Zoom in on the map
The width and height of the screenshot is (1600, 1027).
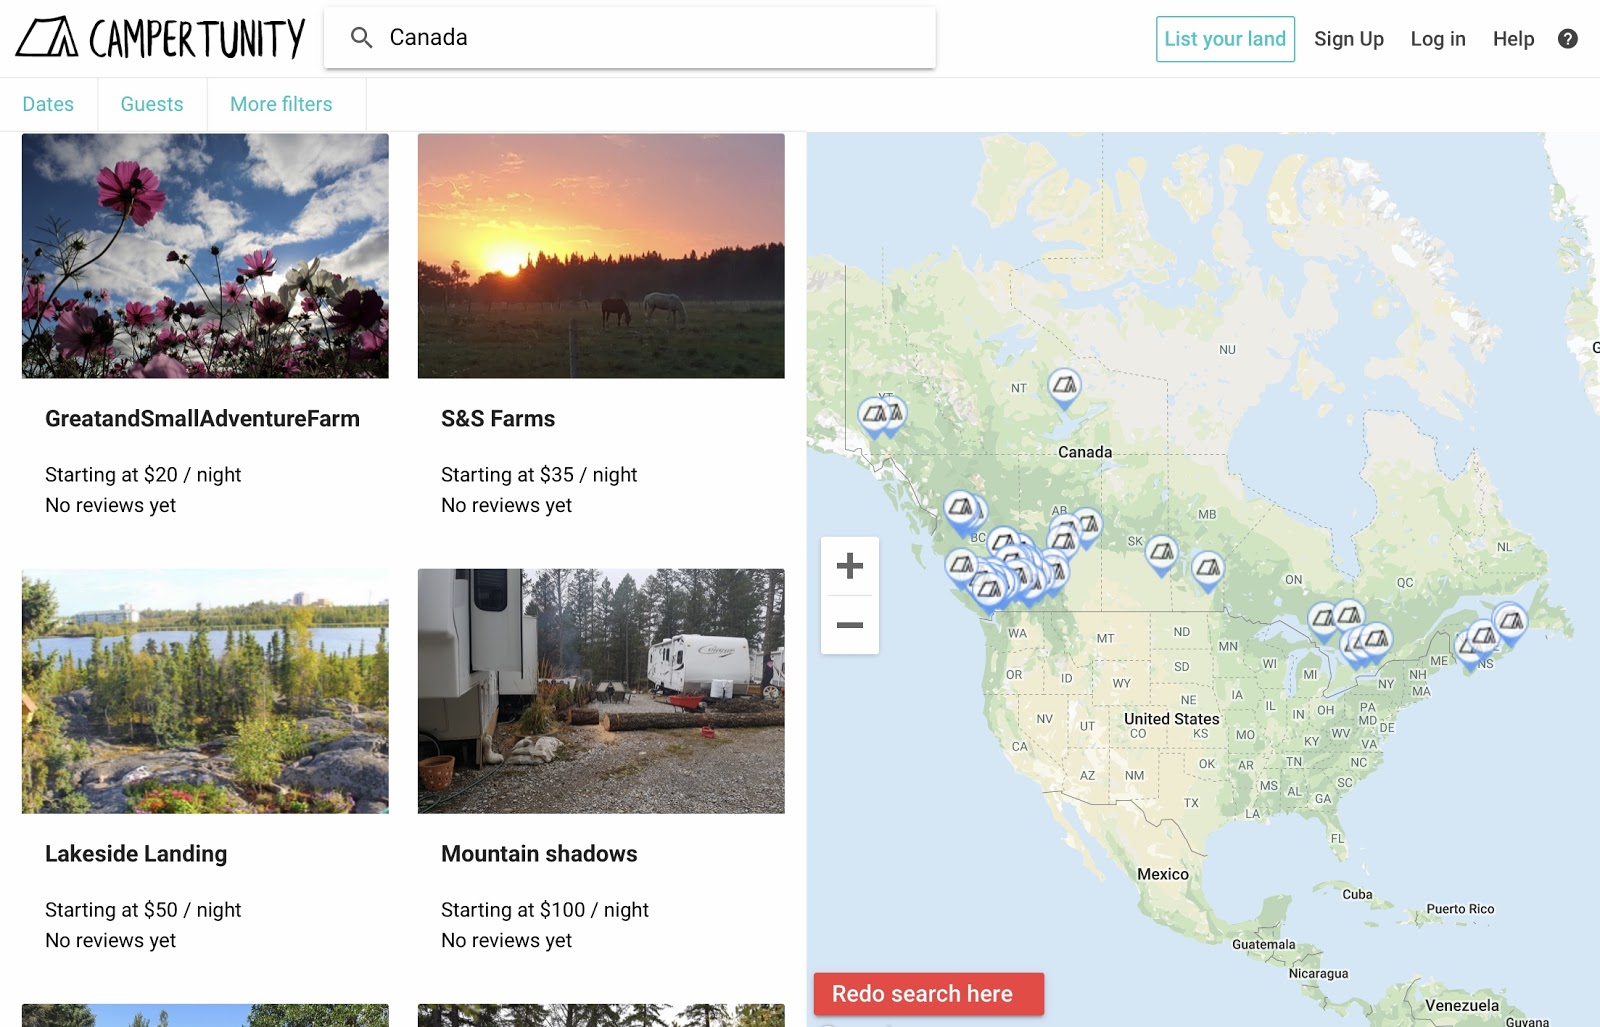point(849,566)
